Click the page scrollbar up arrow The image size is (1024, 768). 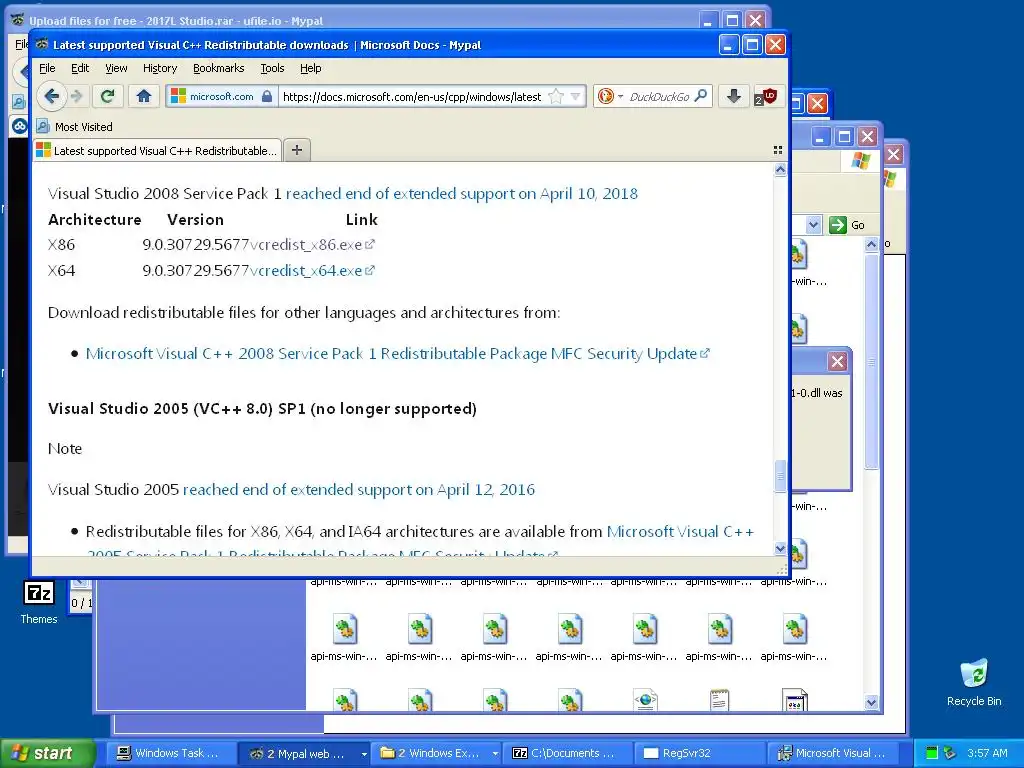[x=780, y=170]
